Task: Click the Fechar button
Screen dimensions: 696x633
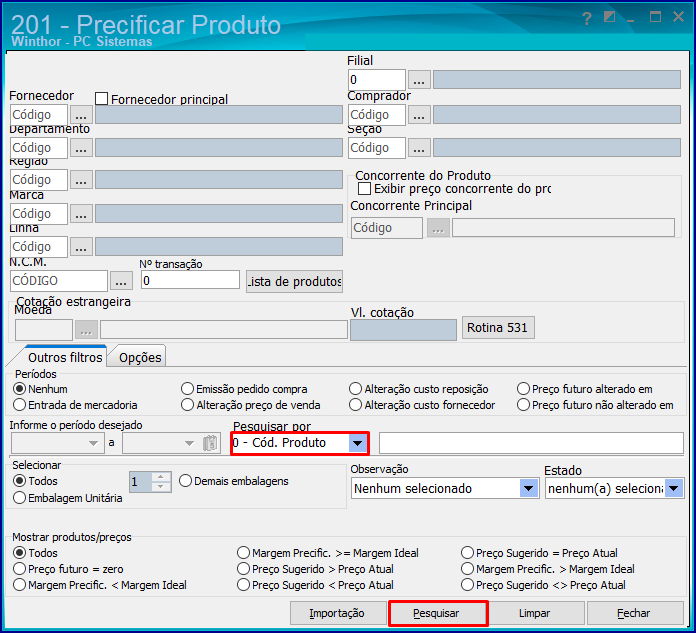Action: click(635, 613)
